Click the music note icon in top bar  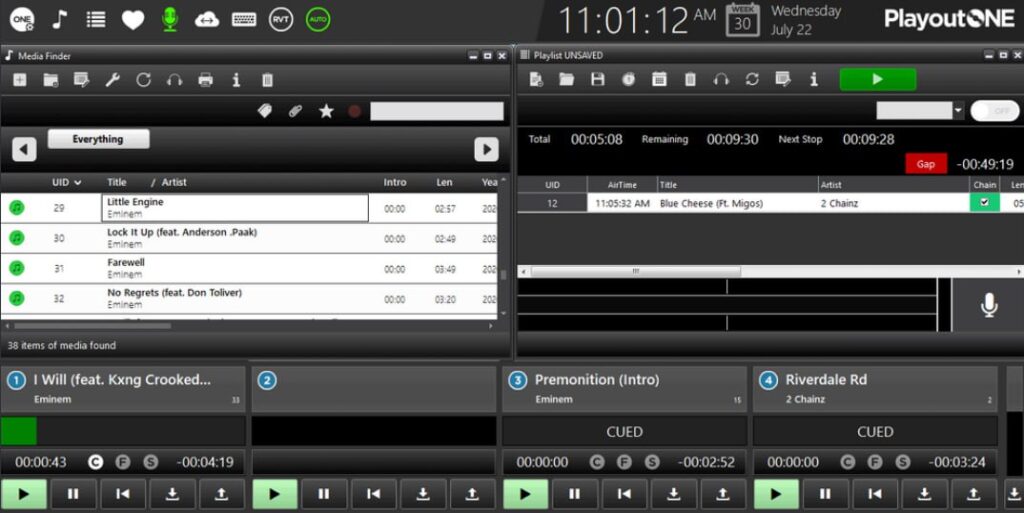59,20
